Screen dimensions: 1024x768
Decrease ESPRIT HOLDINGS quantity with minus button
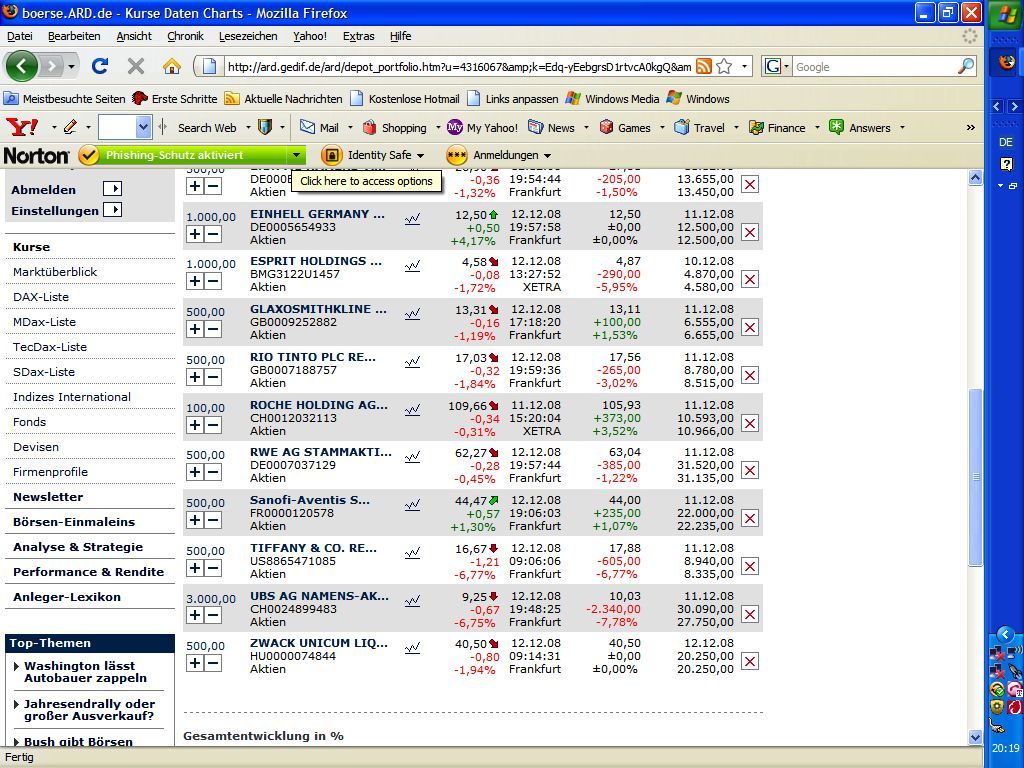click(x=213, y=281)
